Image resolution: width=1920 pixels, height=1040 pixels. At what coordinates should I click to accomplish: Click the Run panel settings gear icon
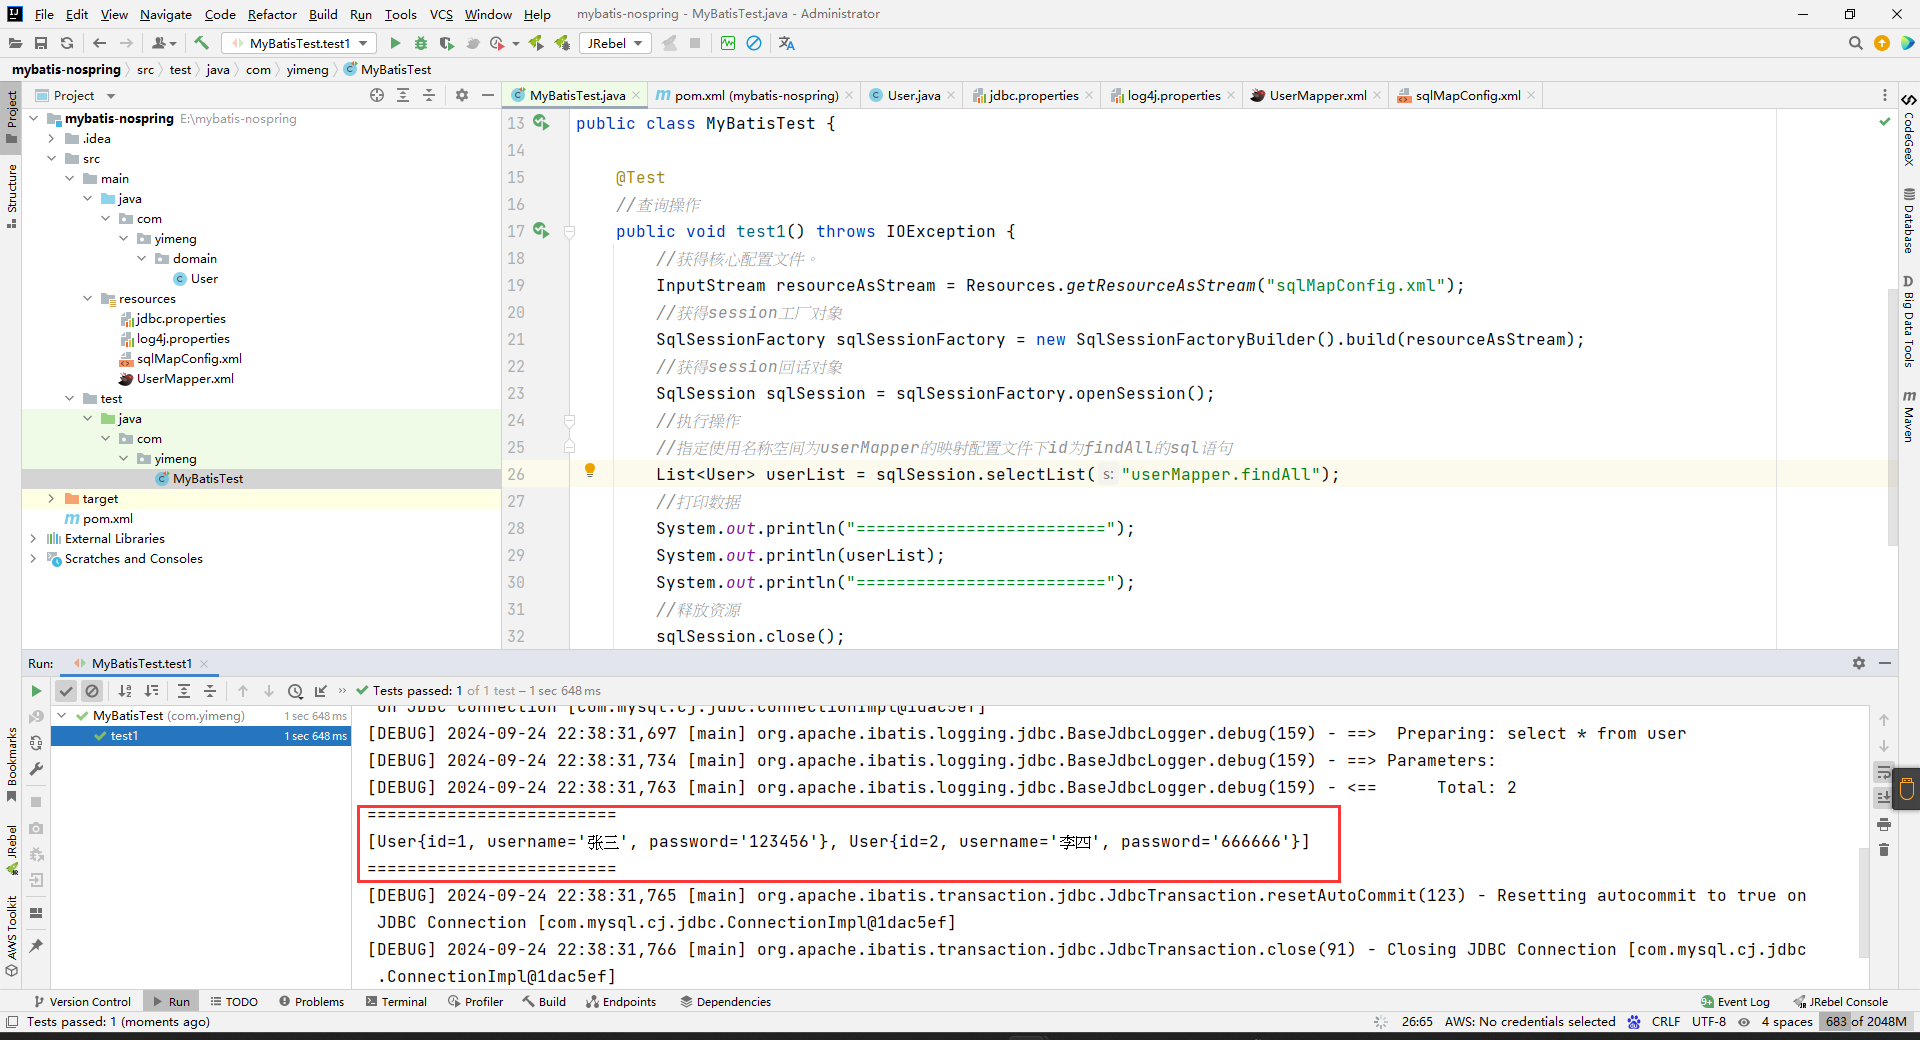1859,663
